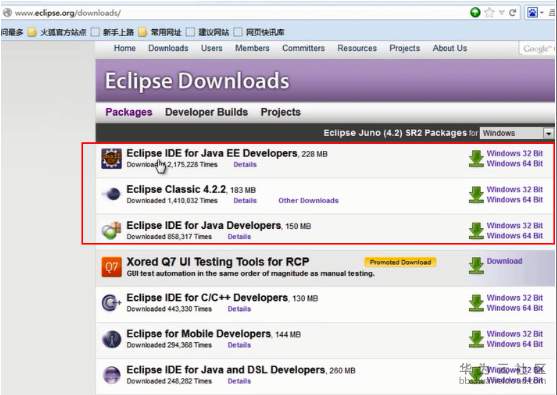Click Xored Q7 UI Testing Tools title

[x=218, y=262]
